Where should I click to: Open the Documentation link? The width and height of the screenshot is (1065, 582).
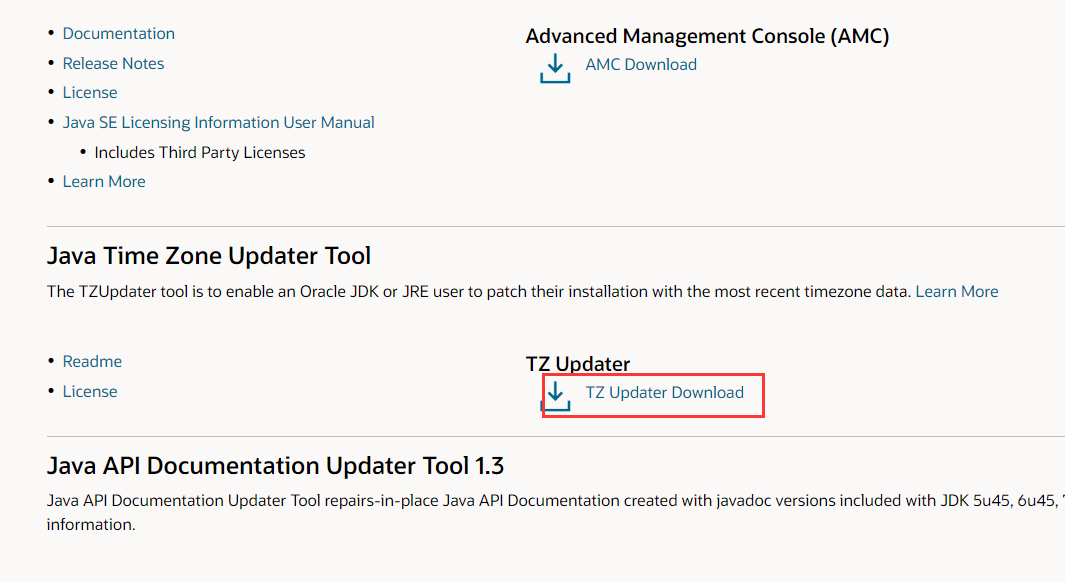click(x=118, y=34)
